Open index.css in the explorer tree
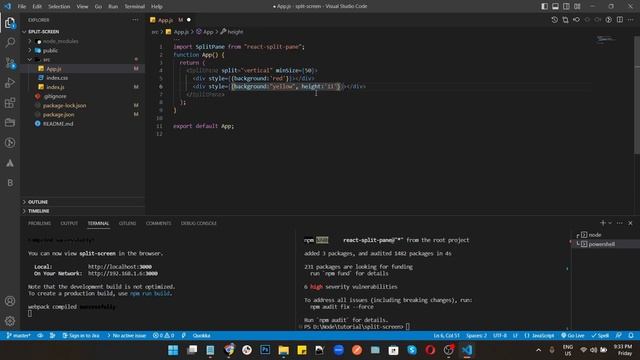The image size is (640, 360). (57, 78)
